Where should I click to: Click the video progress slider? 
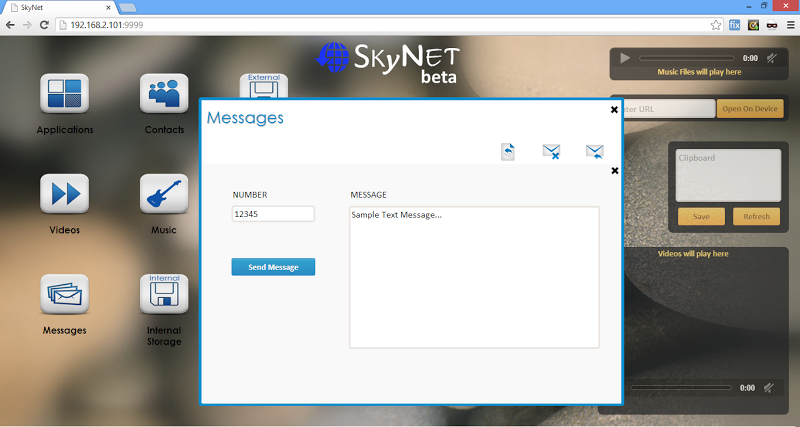(x=681, y=388)
